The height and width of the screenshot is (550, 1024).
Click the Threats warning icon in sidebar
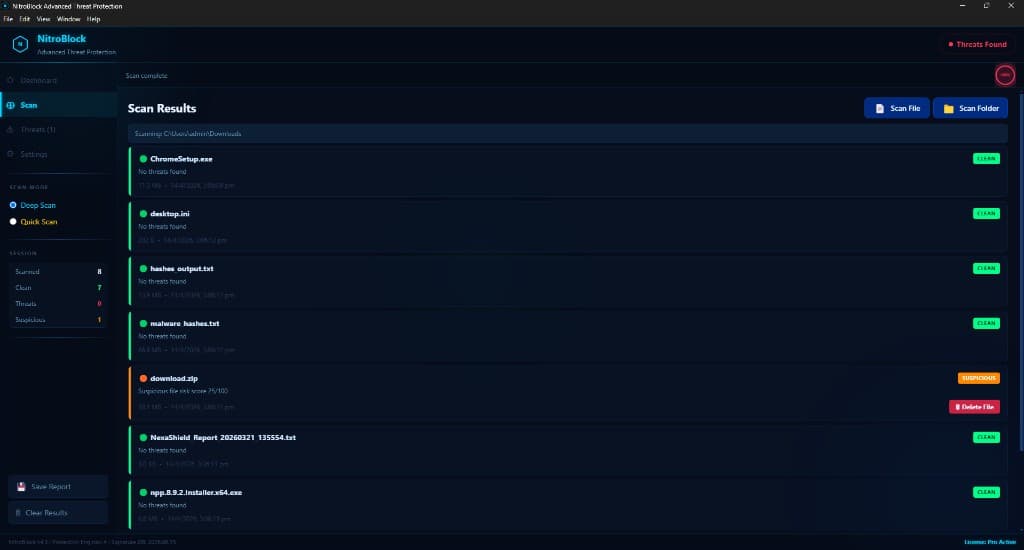point(10,129)
